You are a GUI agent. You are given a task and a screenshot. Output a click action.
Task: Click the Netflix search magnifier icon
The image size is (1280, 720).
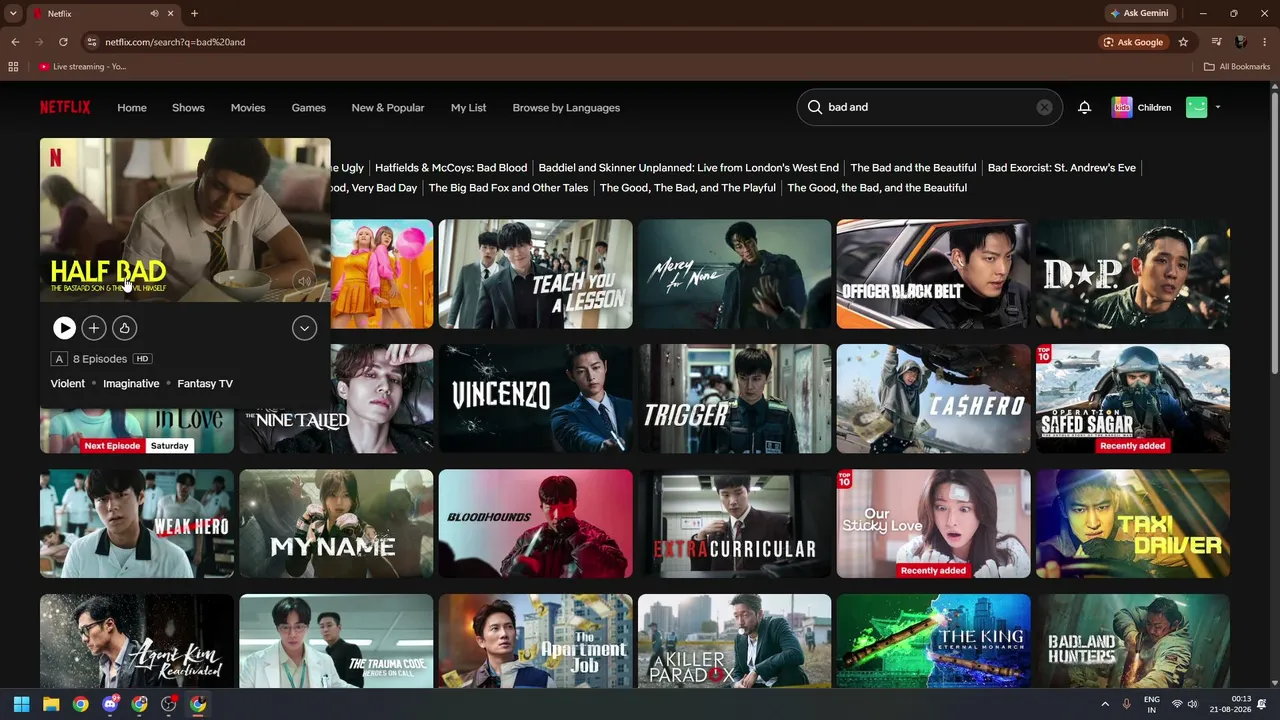pos(815,107)
